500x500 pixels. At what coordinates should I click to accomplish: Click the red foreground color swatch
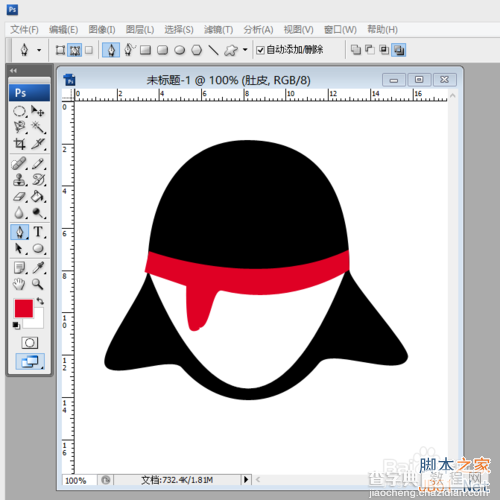(24, 308)
